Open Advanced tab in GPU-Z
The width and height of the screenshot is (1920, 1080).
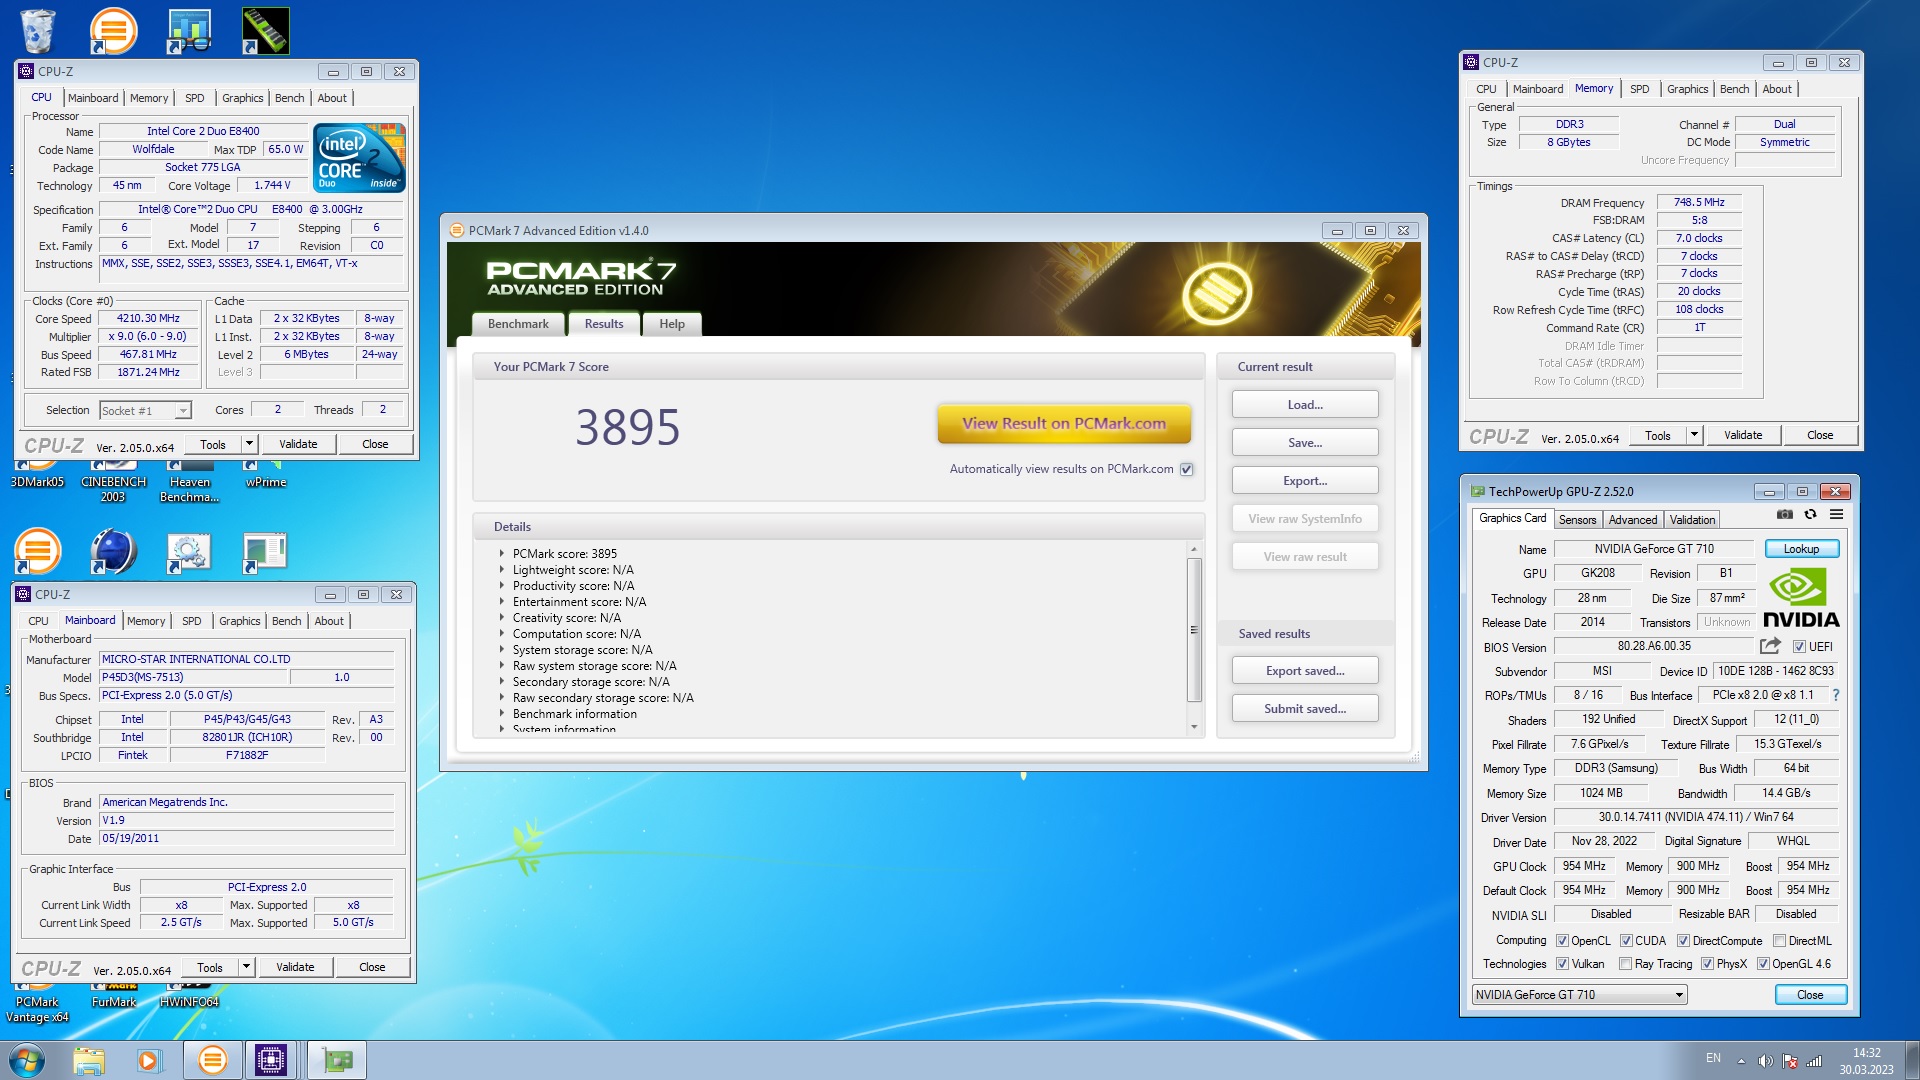click(x=1633, y=520)
